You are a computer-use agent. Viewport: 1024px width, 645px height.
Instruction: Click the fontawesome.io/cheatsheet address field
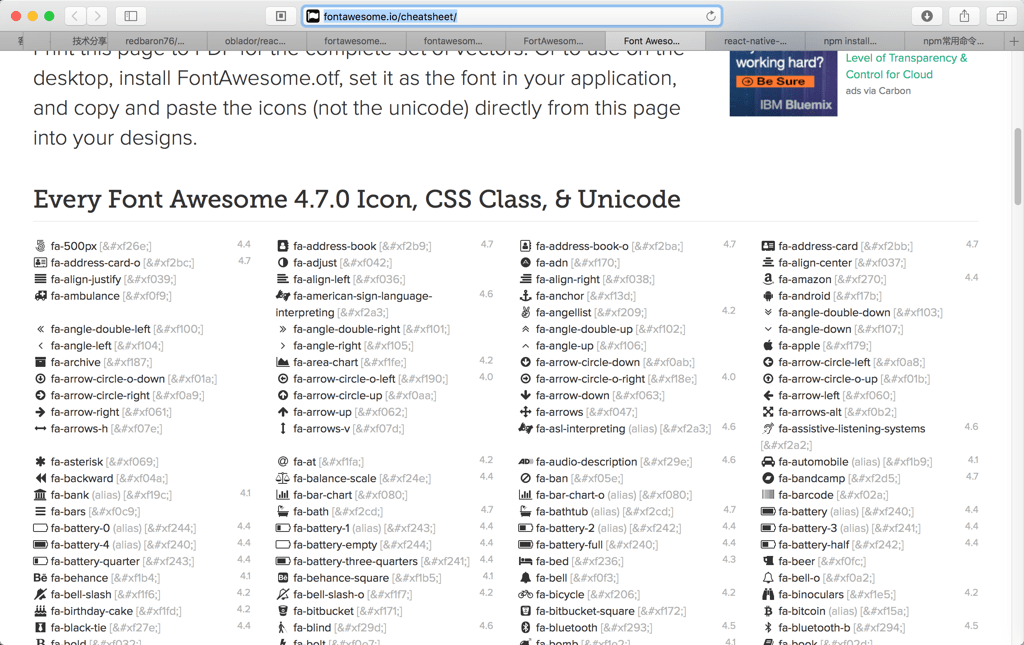pos(512,16)
